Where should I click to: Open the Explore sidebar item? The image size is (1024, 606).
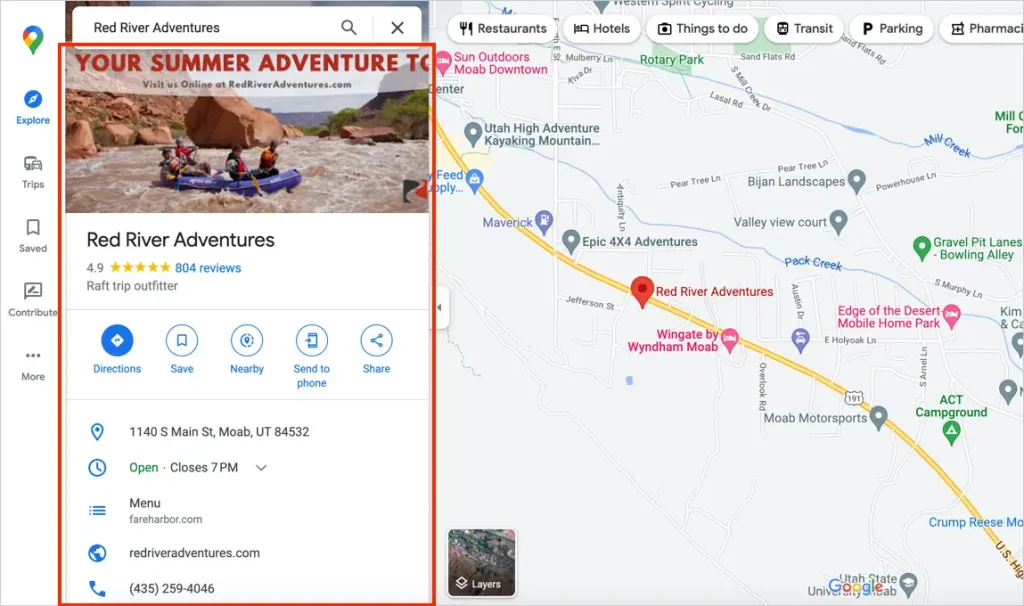point(33,108)
